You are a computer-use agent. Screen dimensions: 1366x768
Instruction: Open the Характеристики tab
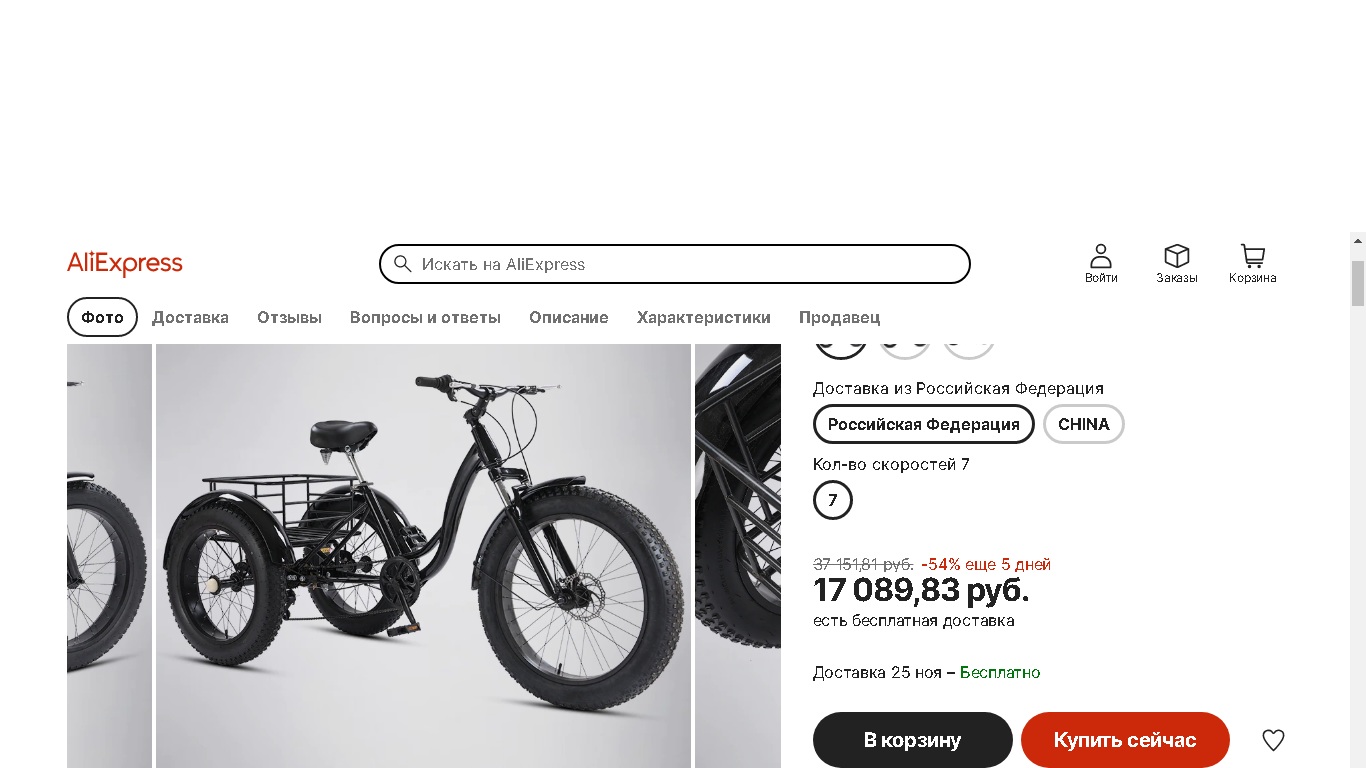[x=704, y=317]
